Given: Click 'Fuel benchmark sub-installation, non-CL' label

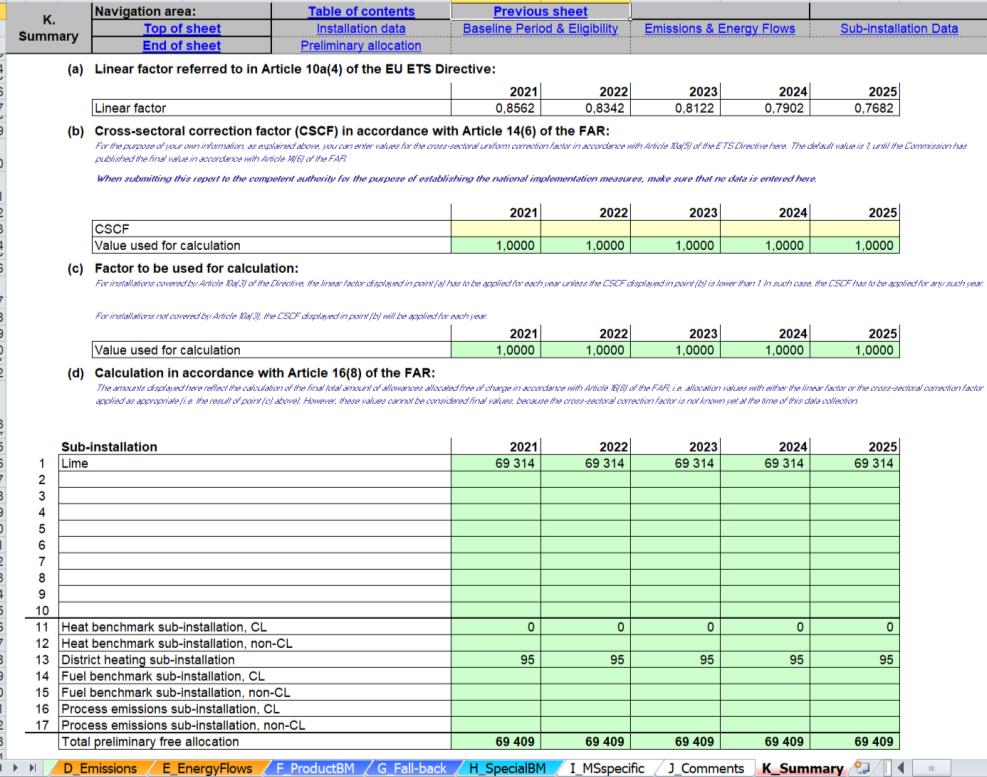Looking at the screenshot, I should (255, 693).
